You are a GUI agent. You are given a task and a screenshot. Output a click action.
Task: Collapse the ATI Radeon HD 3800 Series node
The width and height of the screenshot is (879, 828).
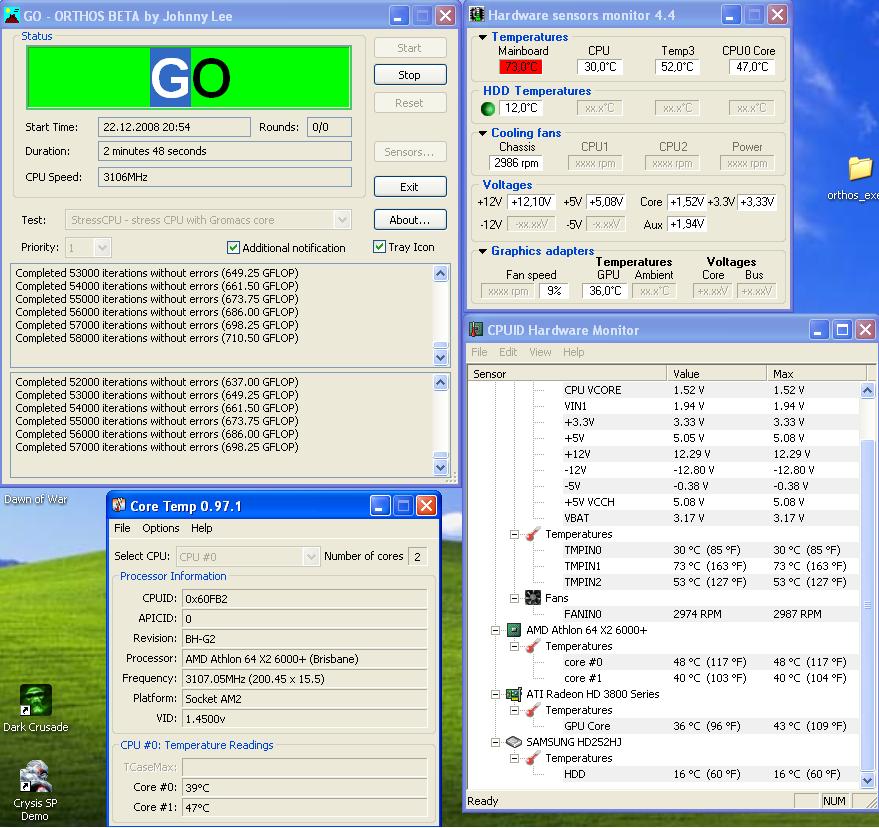495,694
